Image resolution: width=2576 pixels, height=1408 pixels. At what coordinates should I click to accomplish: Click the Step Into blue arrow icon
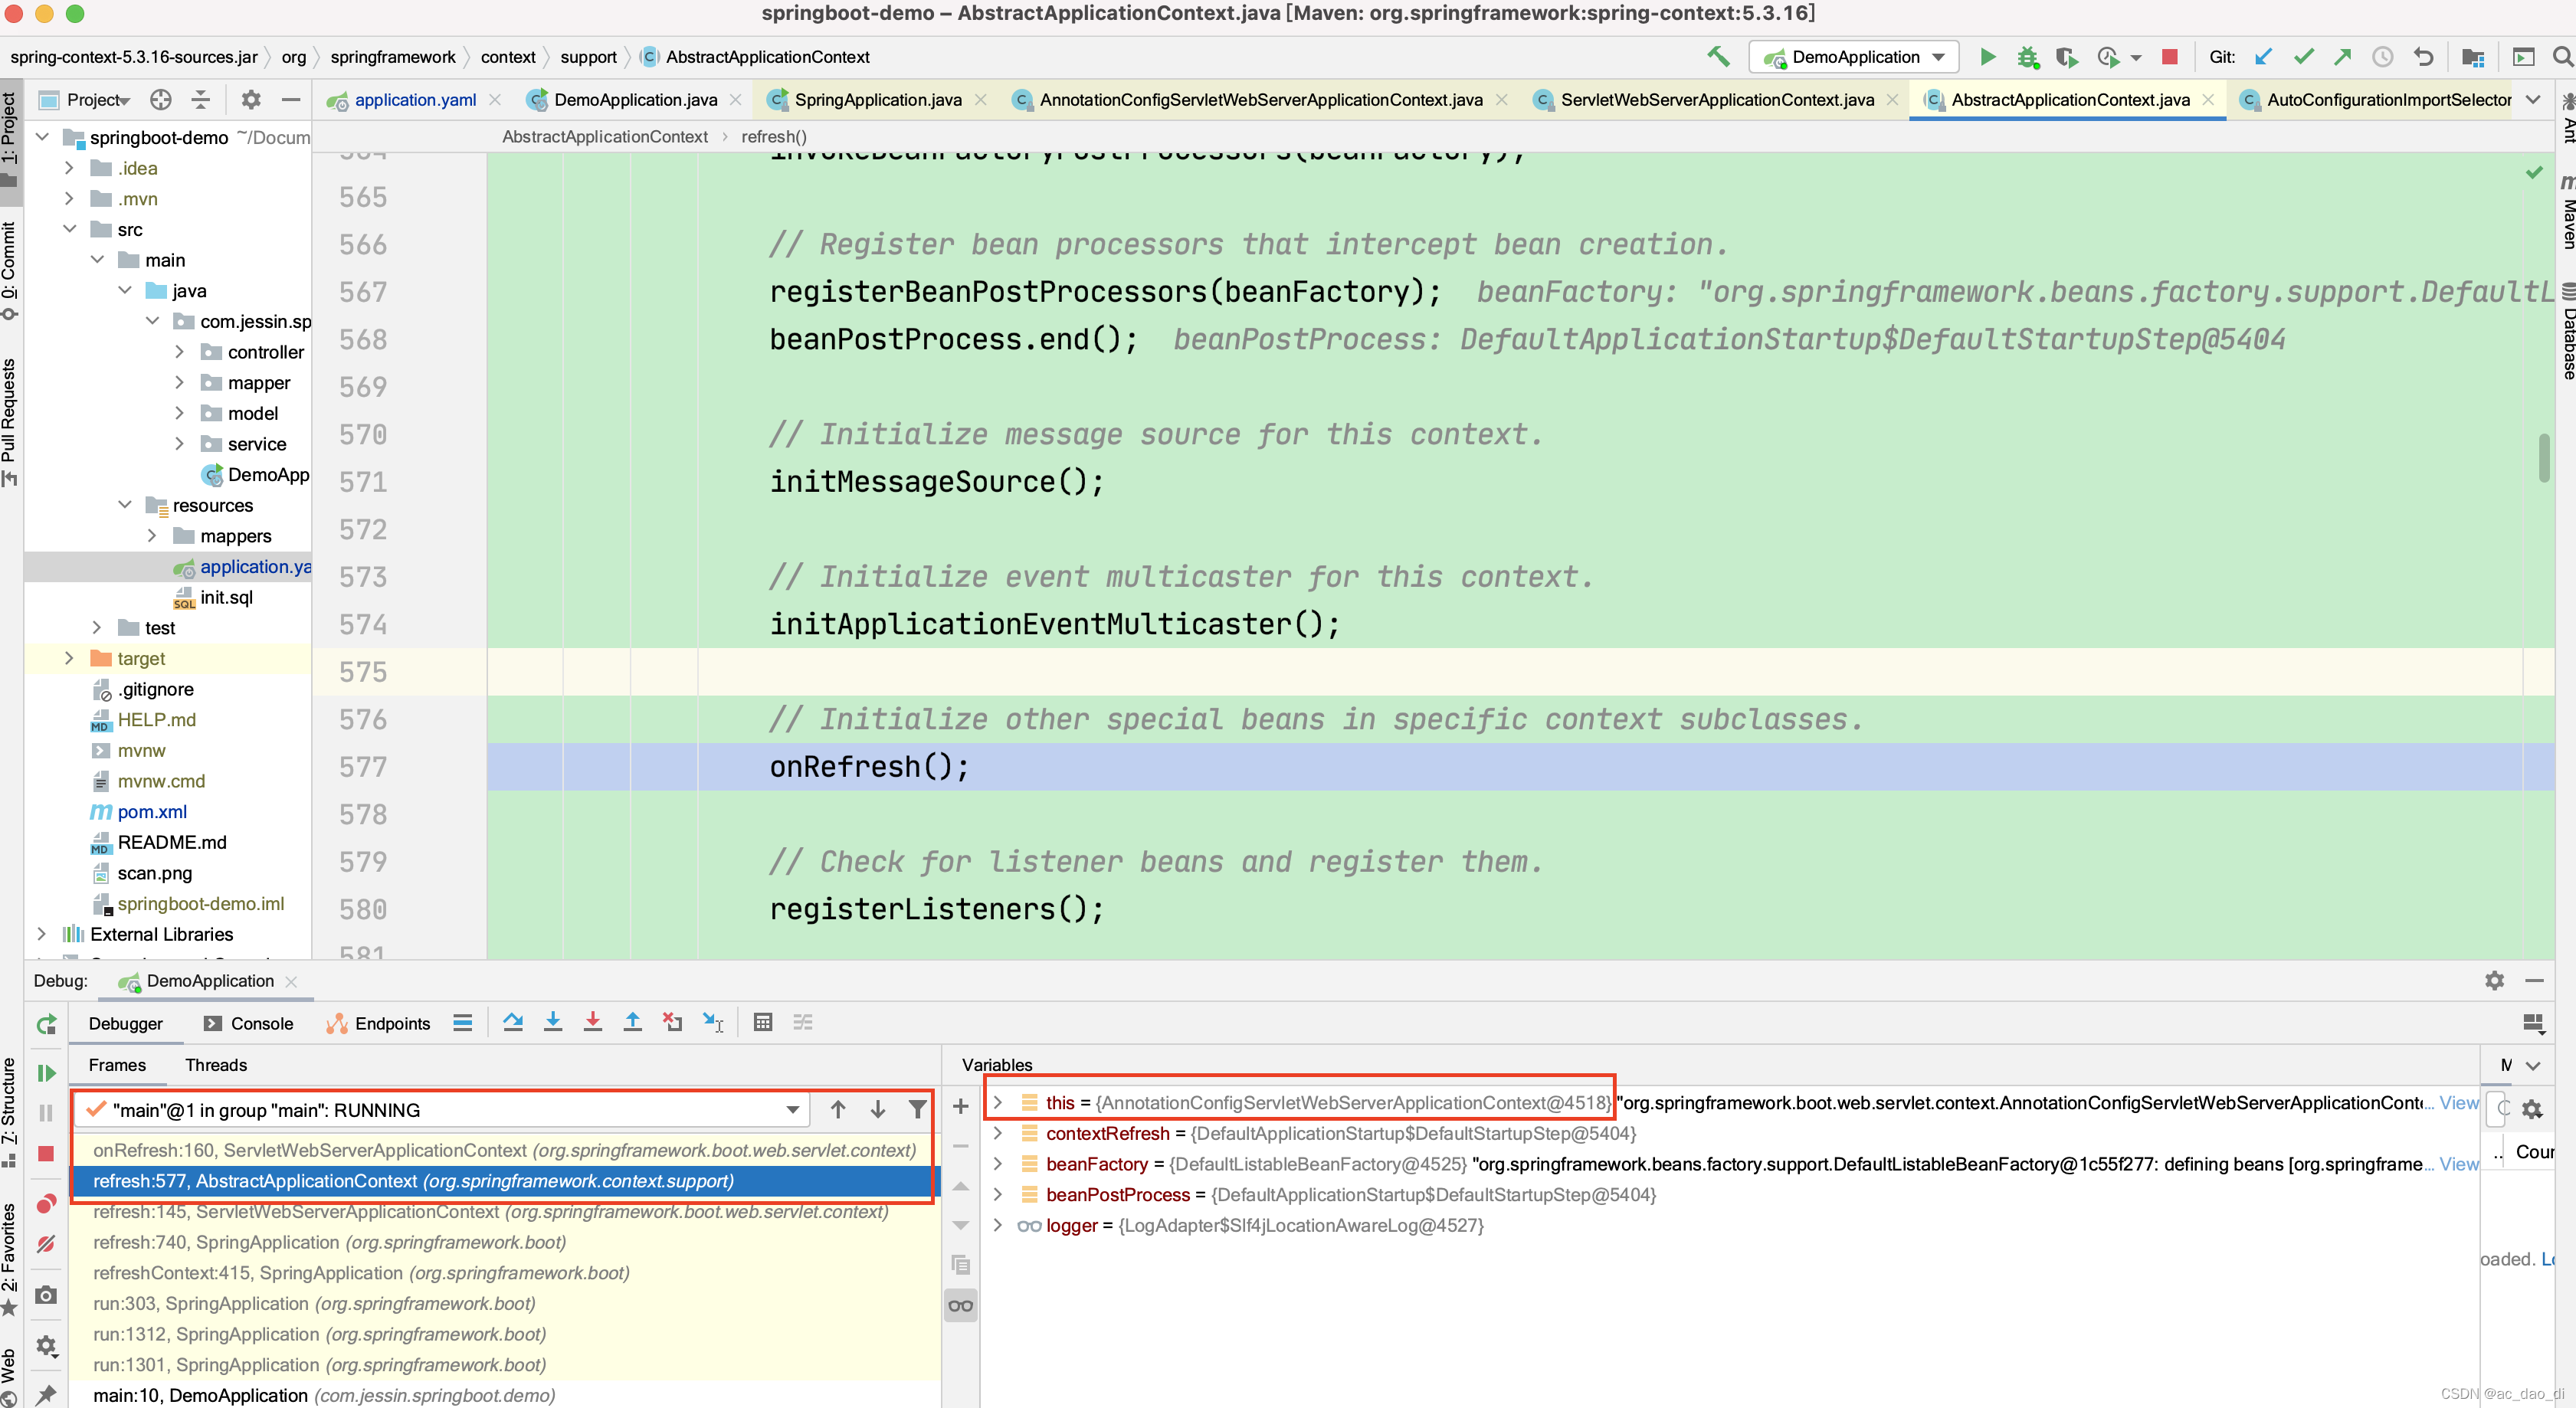click(x=553, y=1022)
